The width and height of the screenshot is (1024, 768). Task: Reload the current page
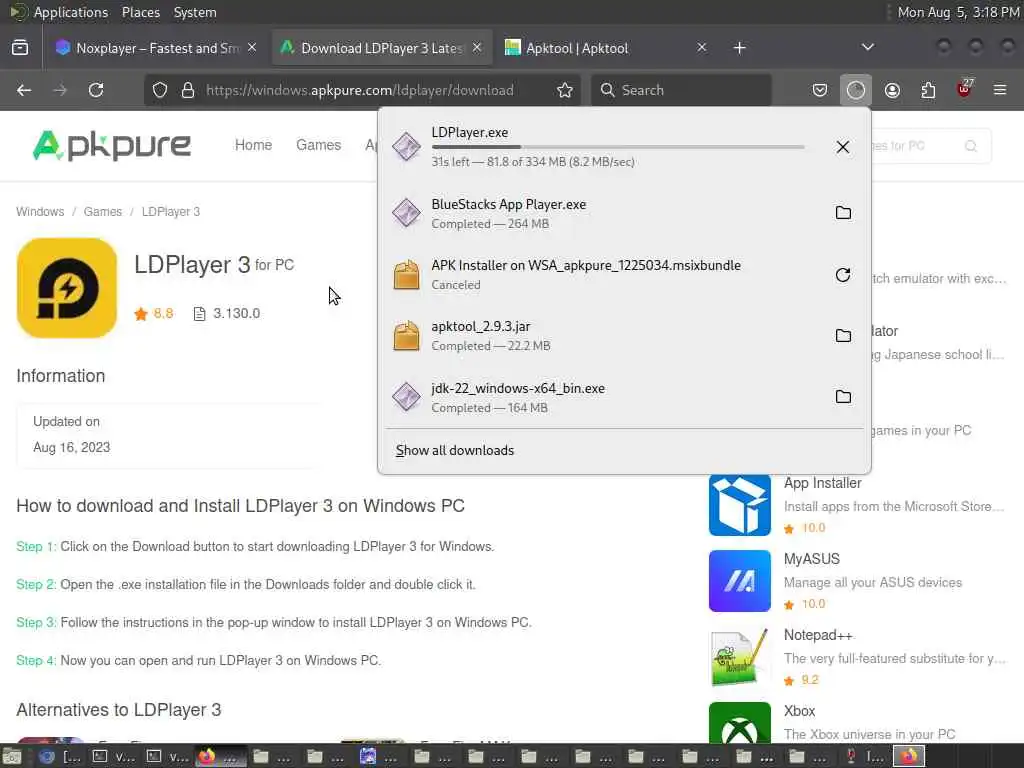point(96,90)
